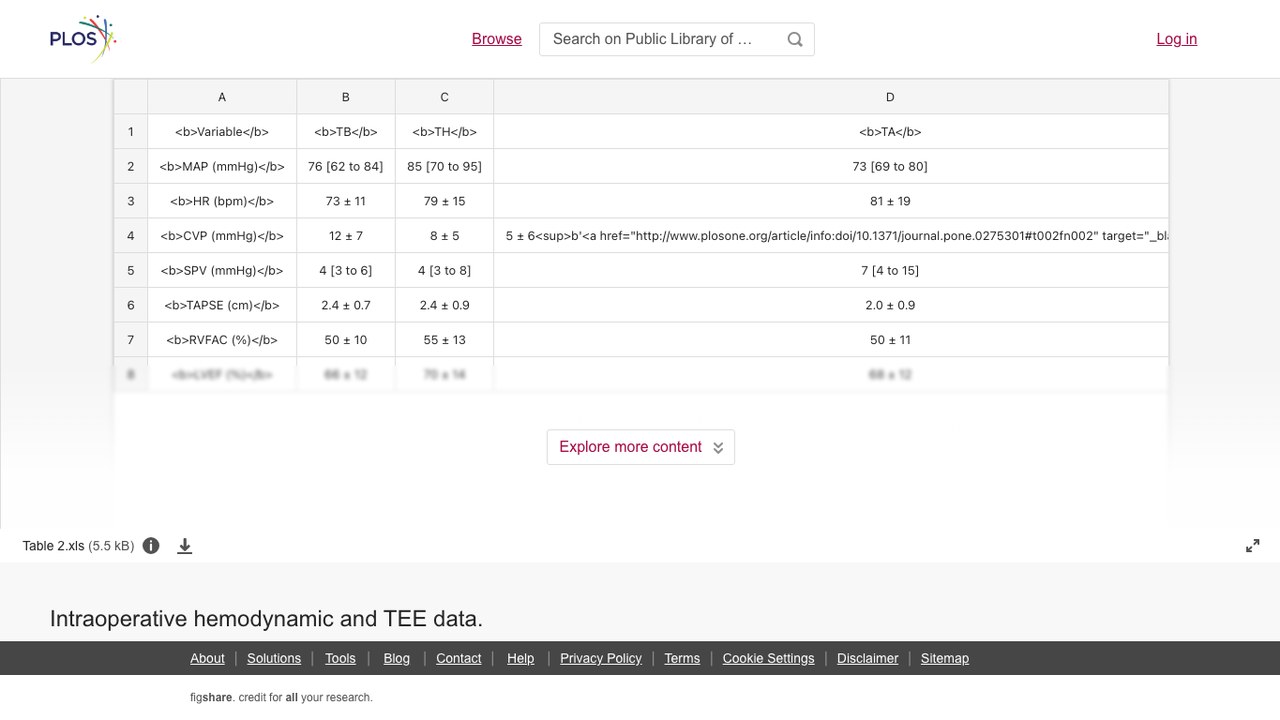
Task: Download Table 2.xls file
Action: click(185, 546)
